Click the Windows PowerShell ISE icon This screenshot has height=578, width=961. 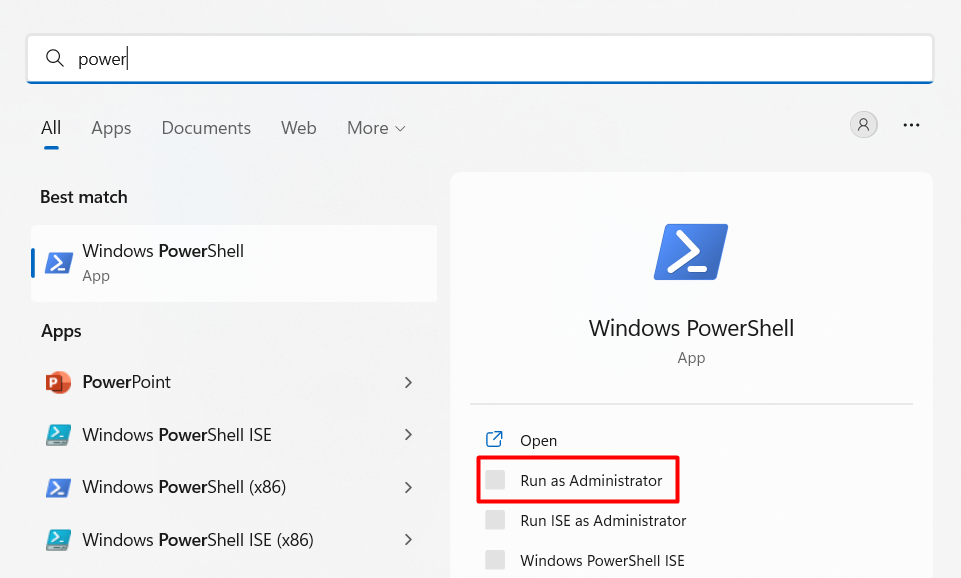tap(59, 435)
